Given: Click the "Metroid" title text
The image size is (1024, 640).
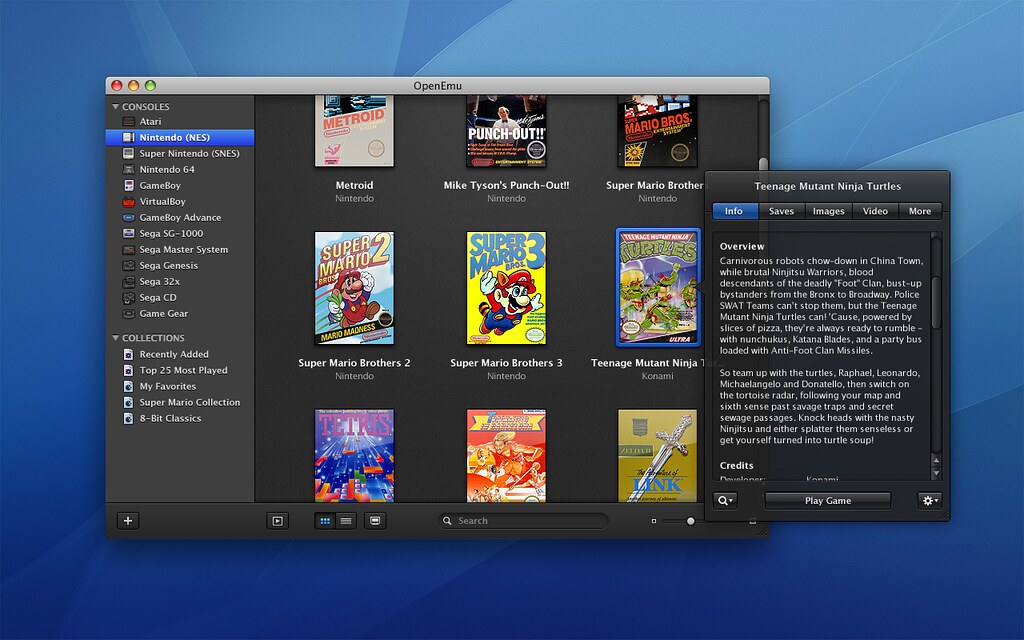Looking at the screenshot, I should (355, 185).
